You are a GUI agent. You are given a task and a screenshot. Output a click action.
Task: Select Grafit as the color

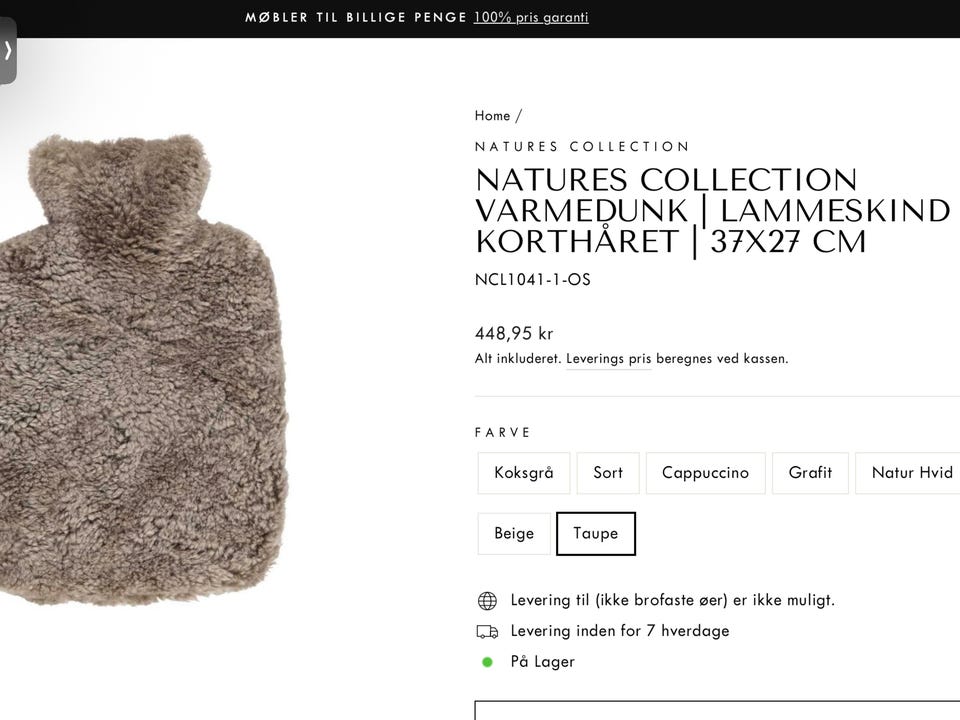tap(810, 473)
